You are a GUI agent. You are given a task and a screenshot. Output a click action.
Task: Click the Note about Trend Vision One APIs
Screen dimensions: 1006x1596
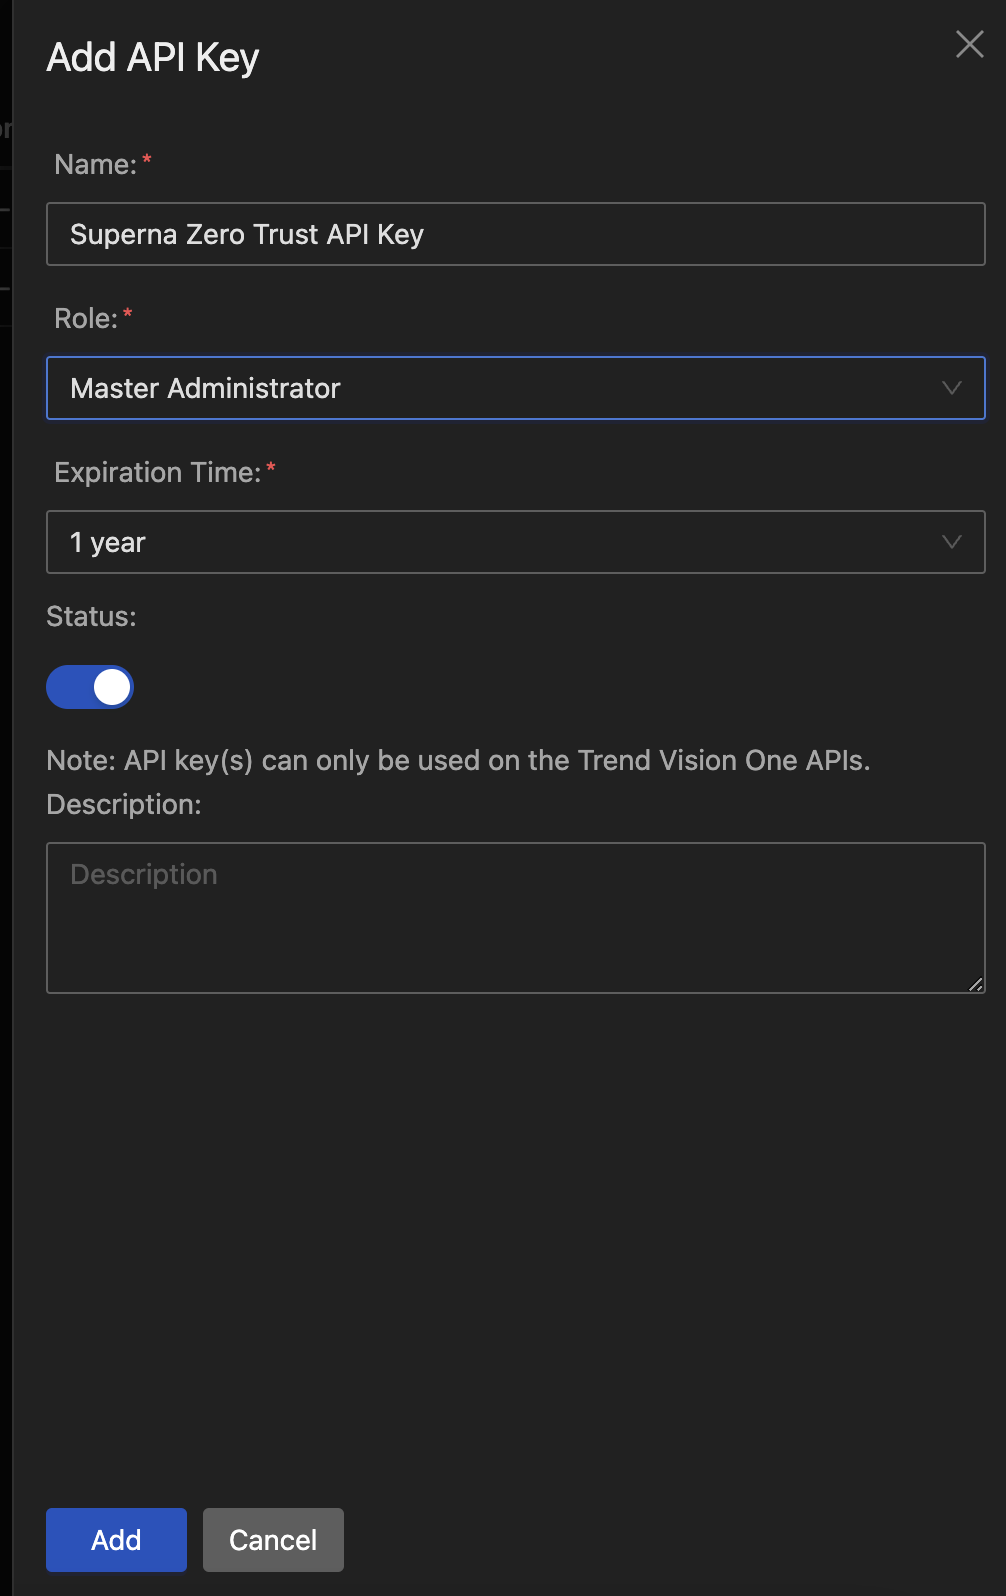(x=458, y=760)
